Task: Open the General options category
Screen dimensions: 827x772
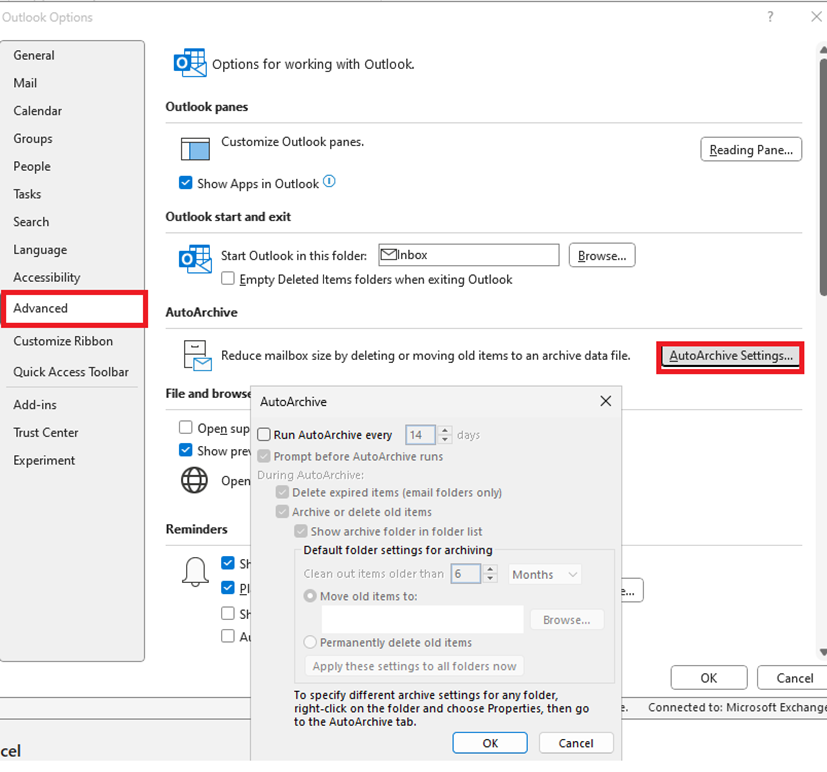Action: pyautogui.click(x=34, y=55)
